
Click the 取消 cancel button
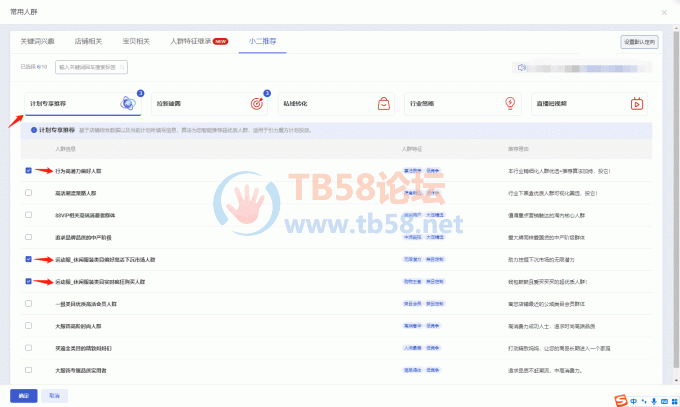pyautogui.click(x=55, y=396)
